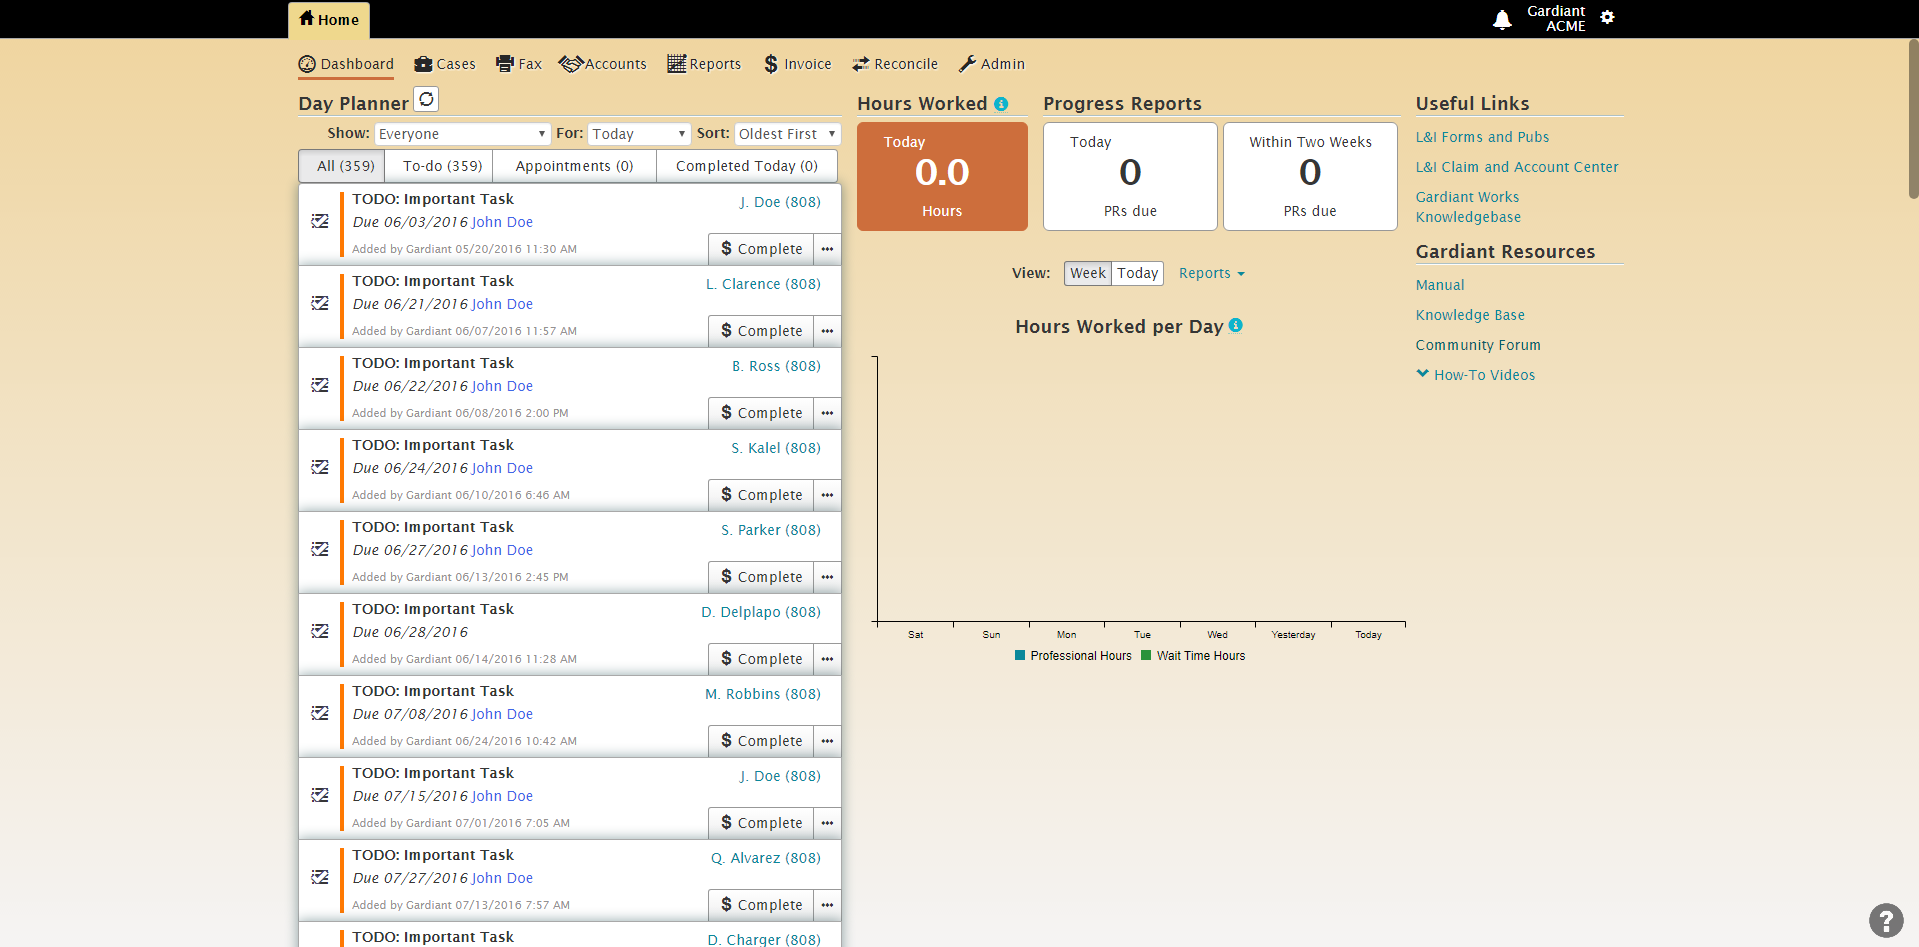Screen dimensions: 1919x947
Task: Open the Gardiant ACME account menu
Action: pyautogui.click(x=1556, y=18)
